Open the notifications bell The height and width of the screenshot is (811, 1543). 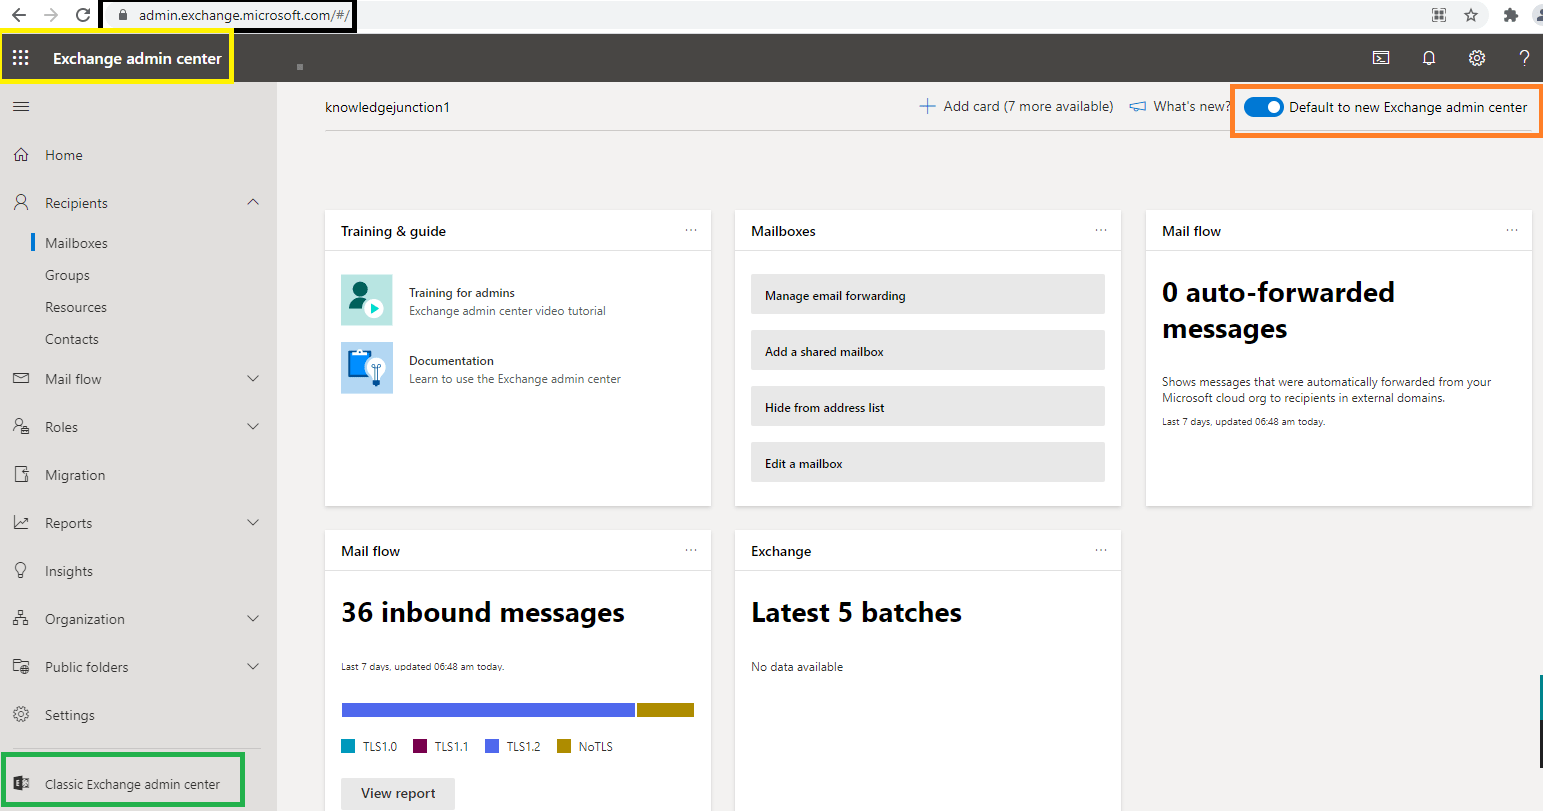tap(1429, 58)
